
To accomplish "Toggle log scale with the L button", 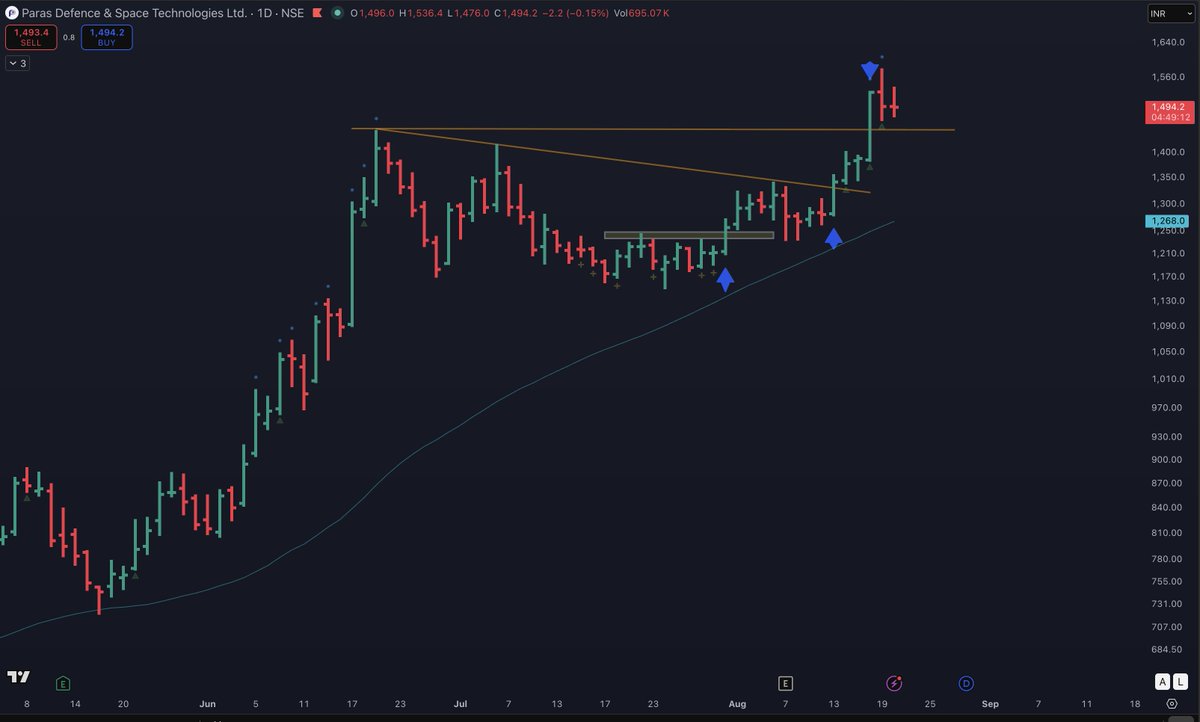I will (1179, 681).
